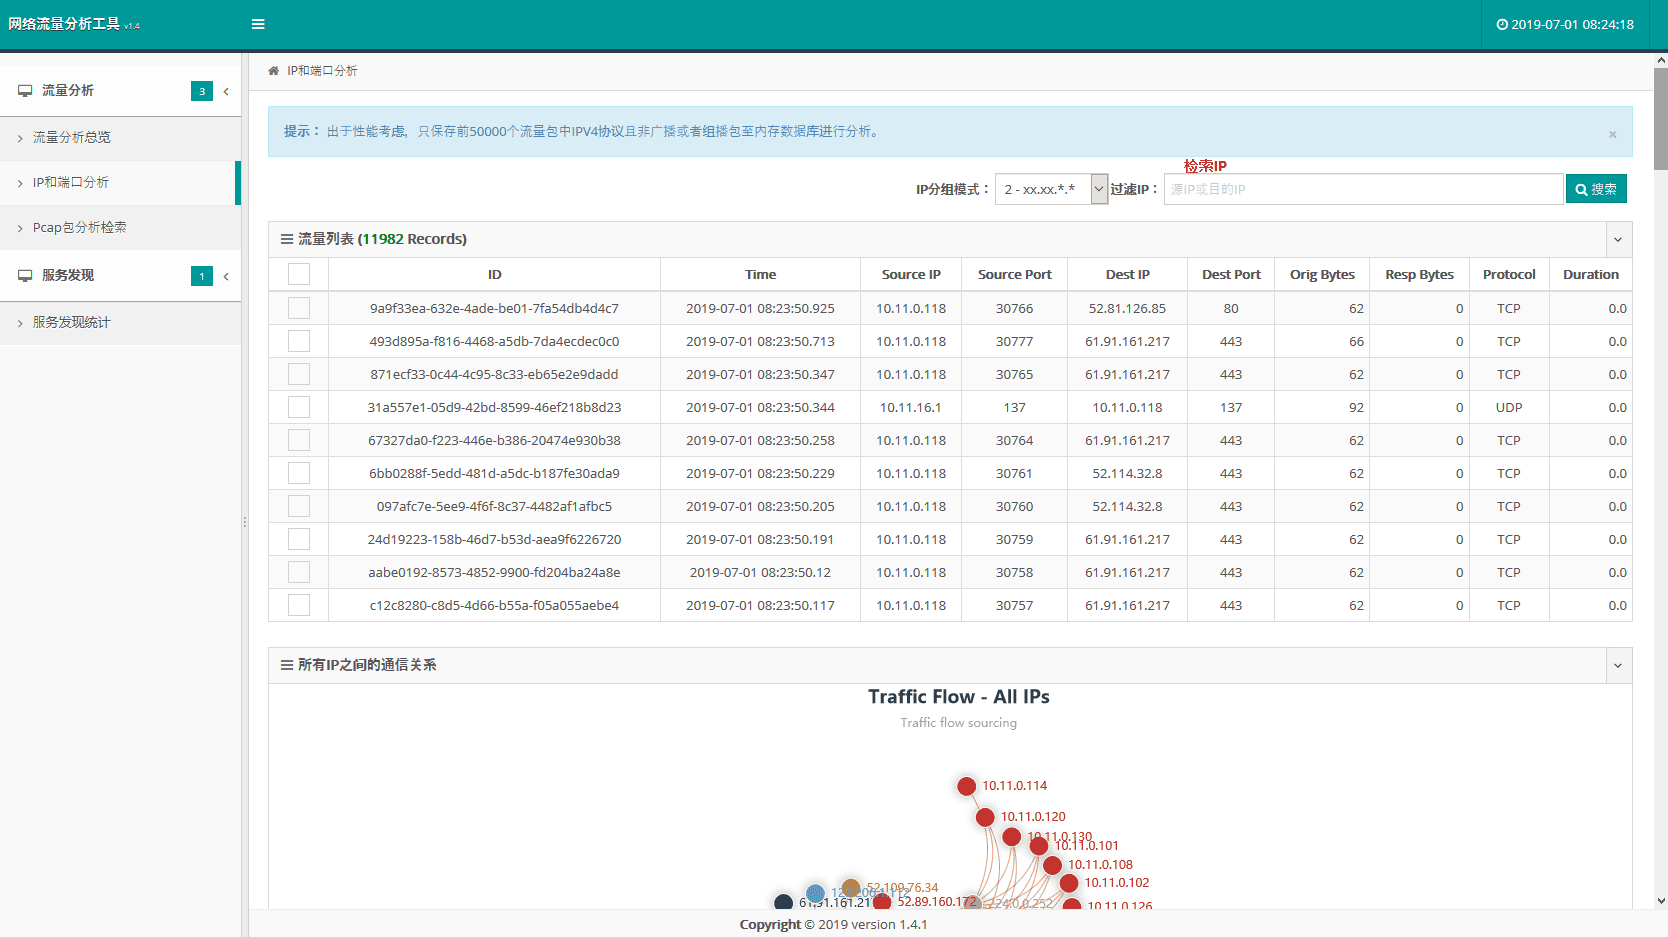
Task: Toggle the select-all checkbox in table header
Action: 299,274
